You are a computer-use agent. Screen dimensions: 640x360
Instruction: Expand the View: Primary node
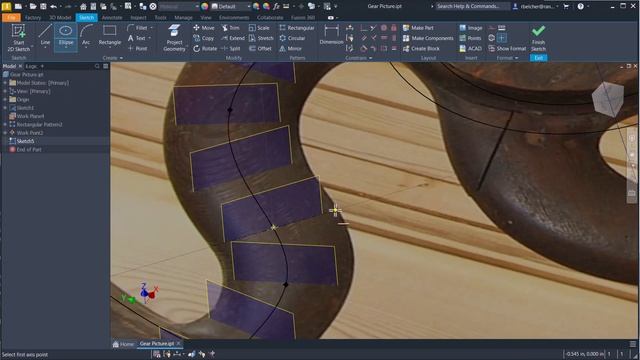point(5,91)
